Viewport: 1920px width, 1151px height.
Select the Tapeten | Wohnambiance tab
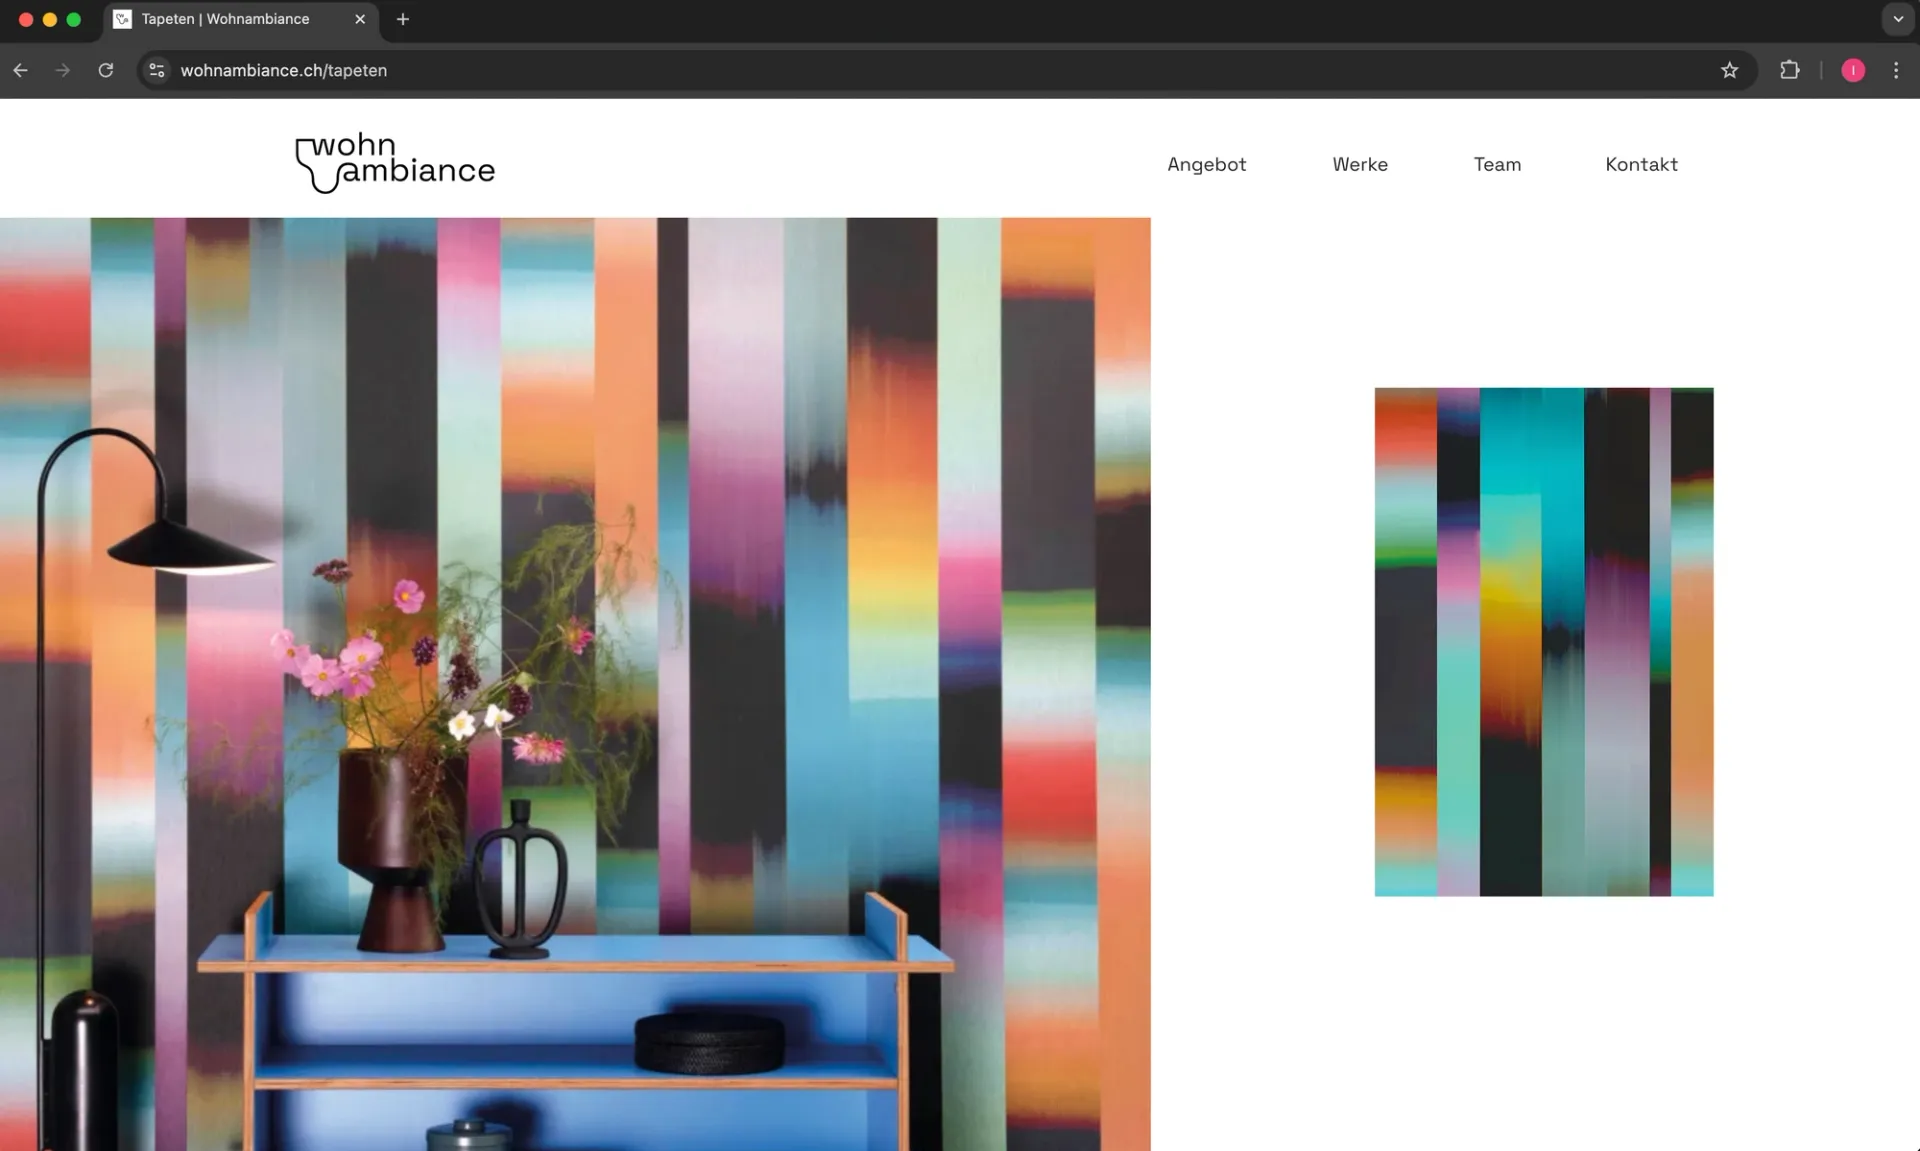(x=225, y=19)
